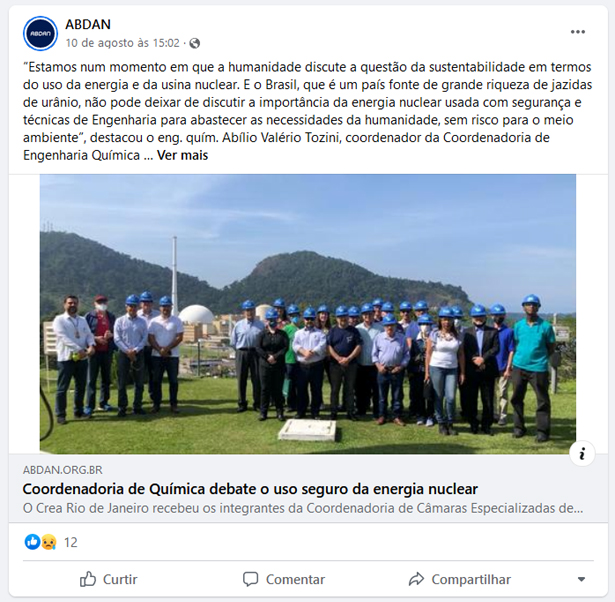
Task: Click the Compartilhar button label
Action: 471,579
